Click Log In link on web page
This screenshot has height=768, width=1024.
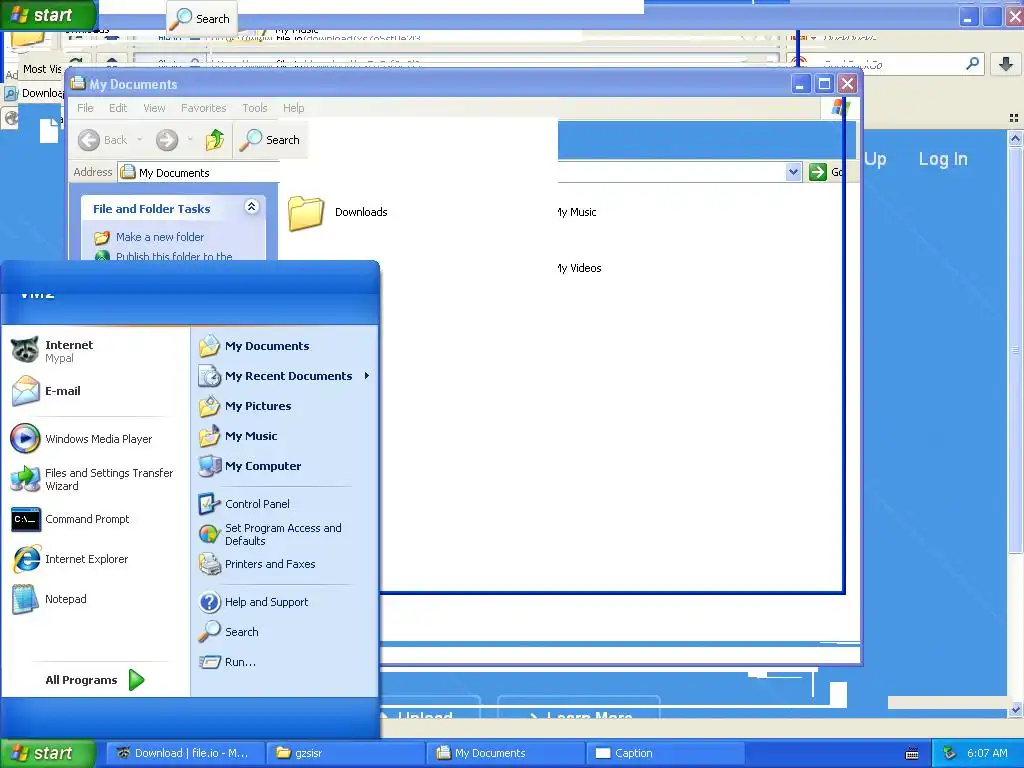[x=942, y=159]
